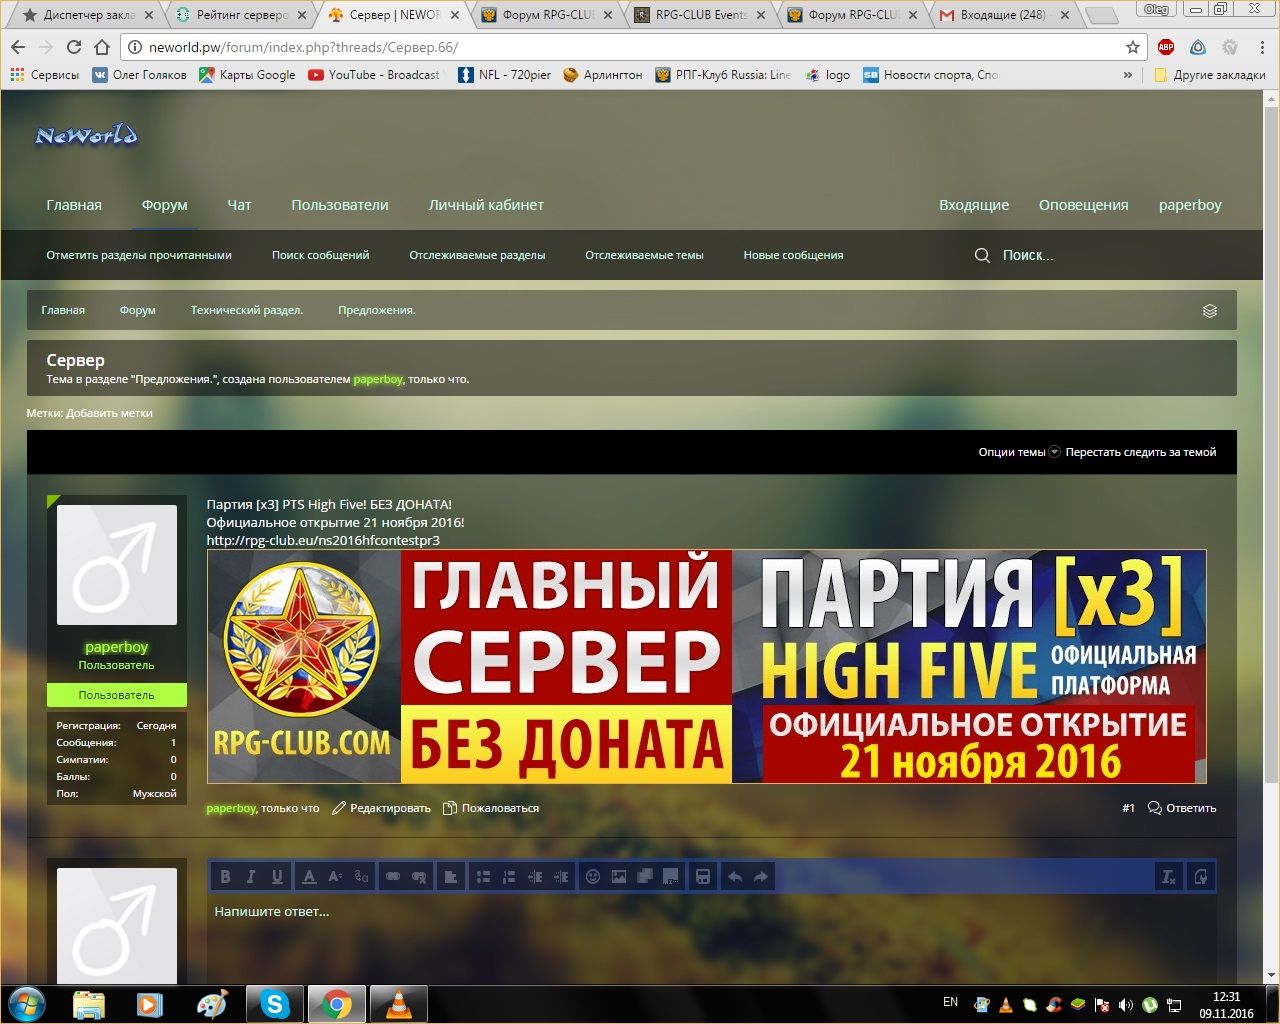
Task: Open Оповещения alerts link
Action: pyautogui.click(x=1083, y=205)
